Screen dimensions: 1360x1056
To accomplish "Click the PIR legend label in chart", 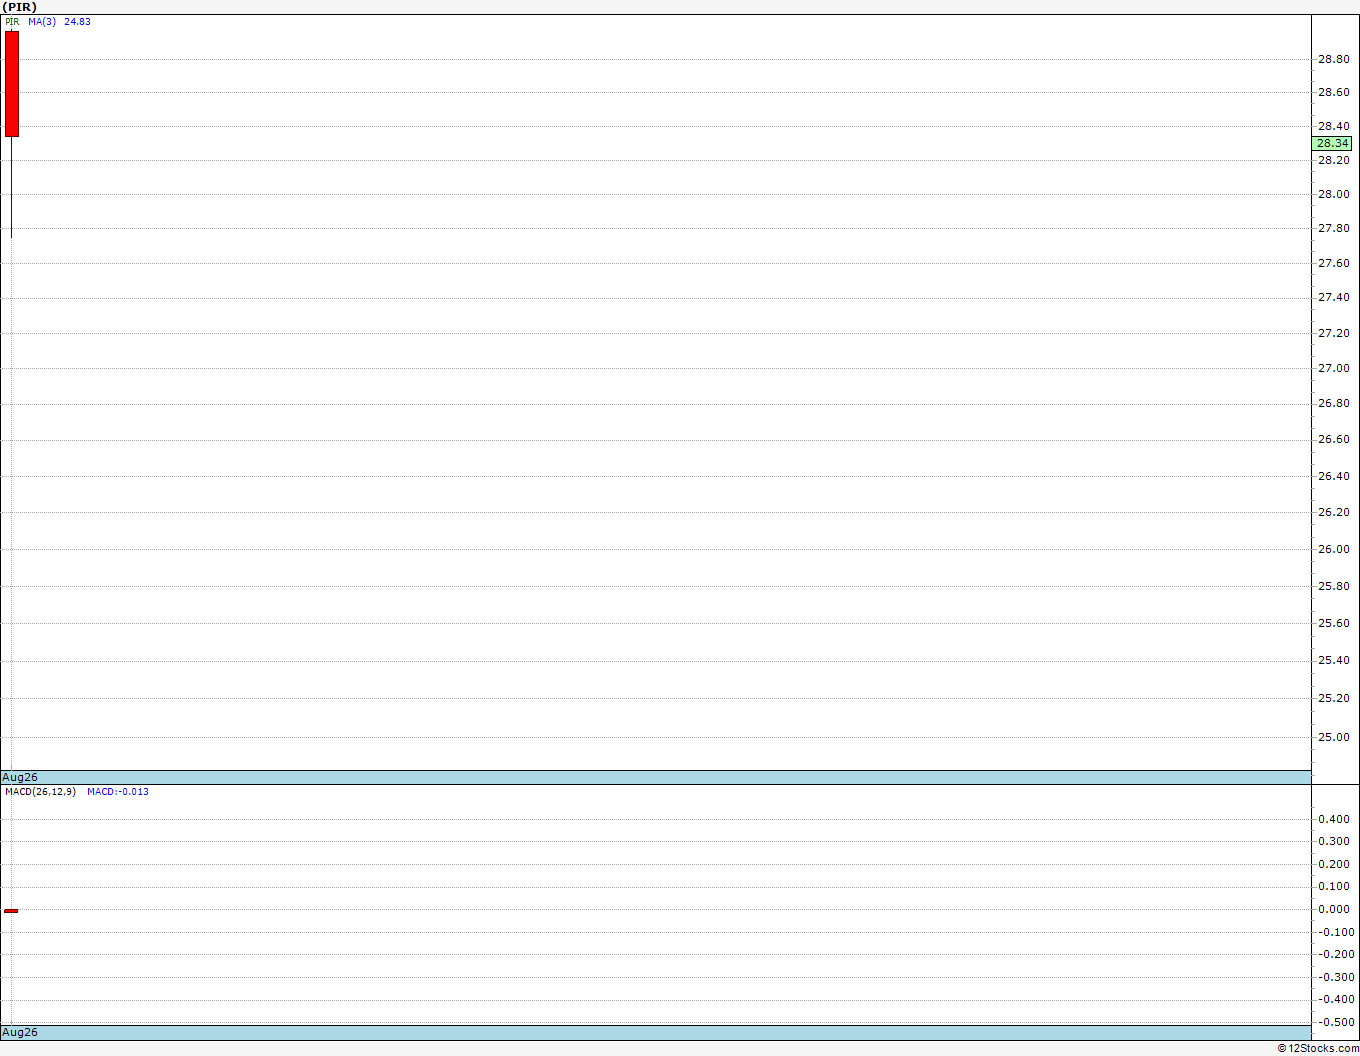I will point(12,21).
